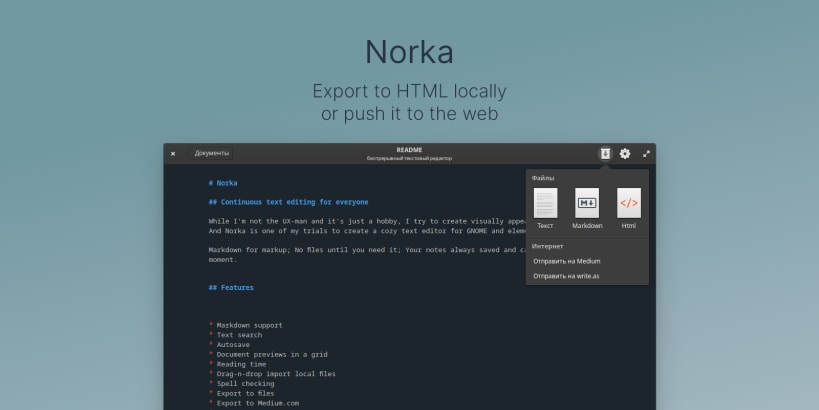Export as plain text (Текст) icon

click(545, 203)
